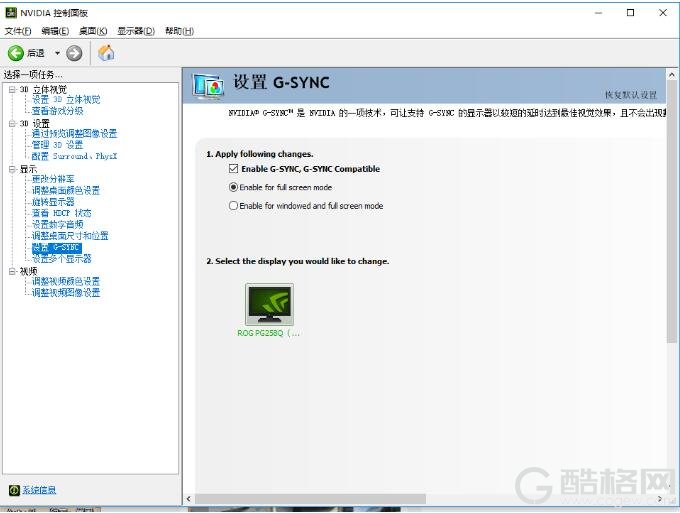Open the 帮助(H) menu

coord(179,31)
